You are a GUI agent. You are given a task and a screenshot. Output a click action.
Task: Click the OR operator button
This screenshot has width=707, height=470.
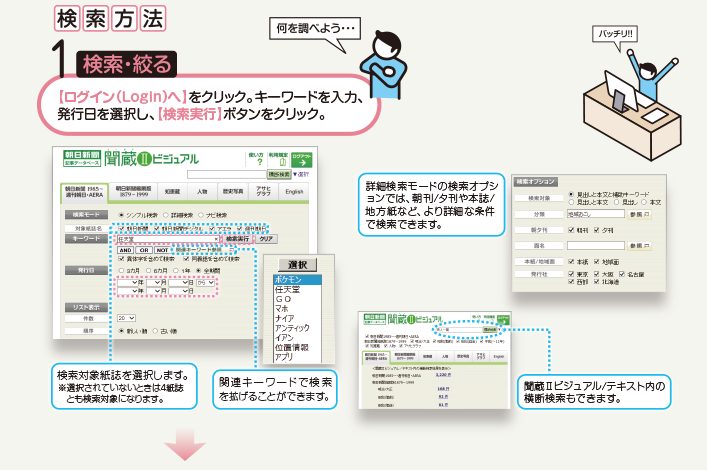[144, 250]
